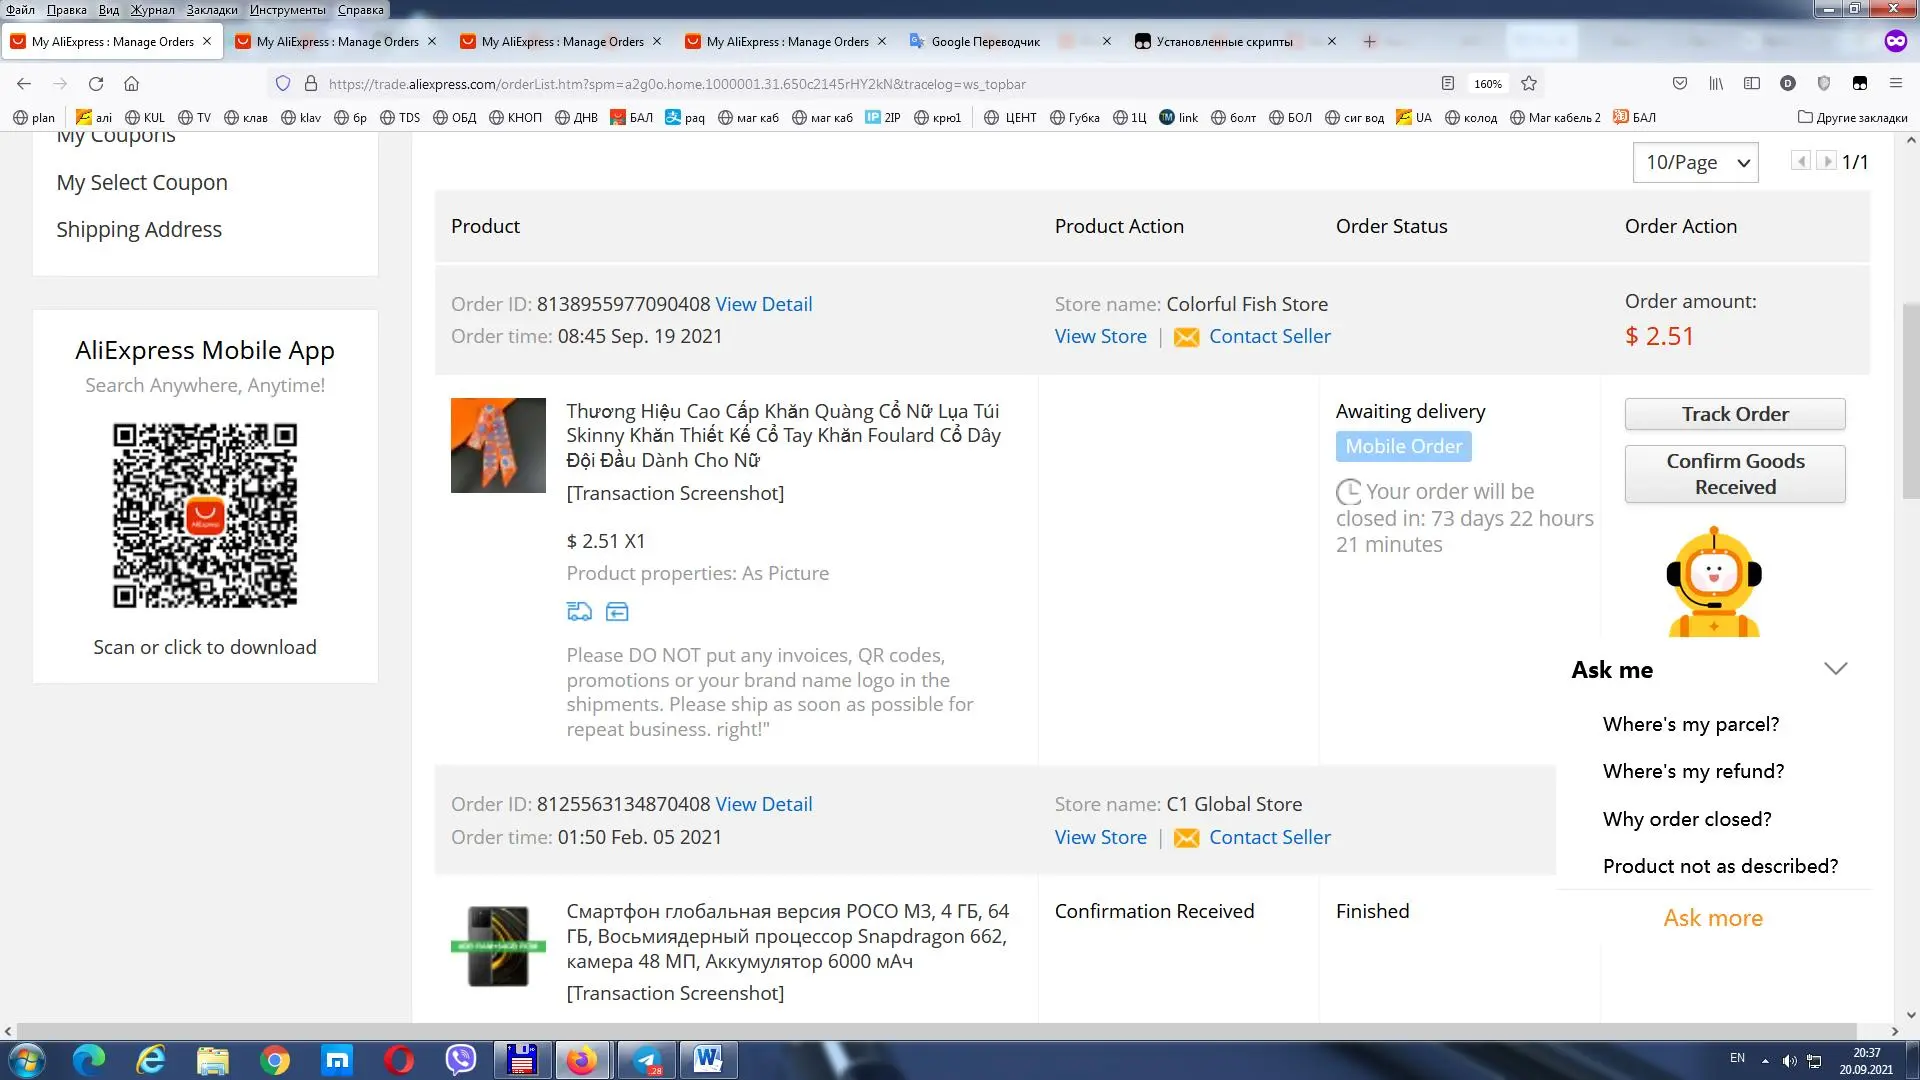1920x1080 pixels.
Task: Show hidden system tray icons
Action: 1765,1060
